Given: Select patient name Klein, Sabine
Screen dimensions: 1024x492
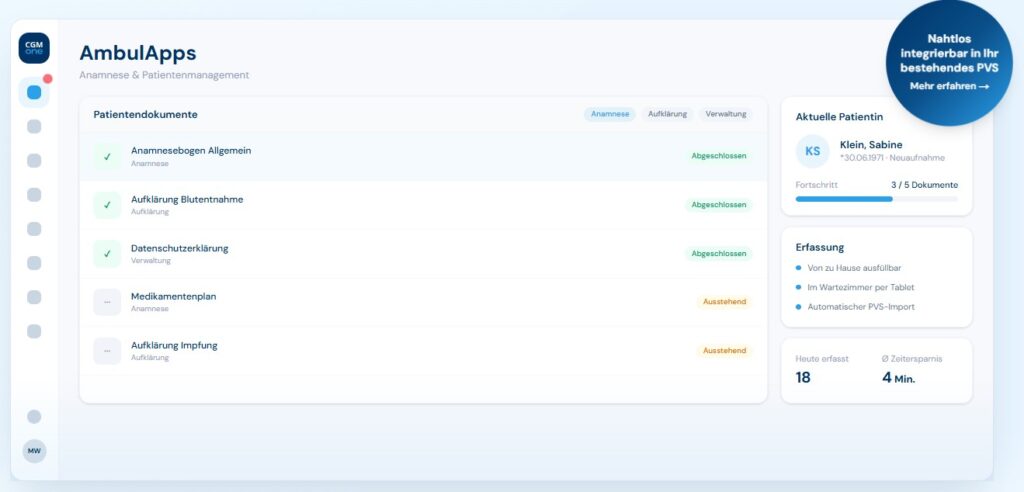Looking at the screenshot, I should 871,145.
